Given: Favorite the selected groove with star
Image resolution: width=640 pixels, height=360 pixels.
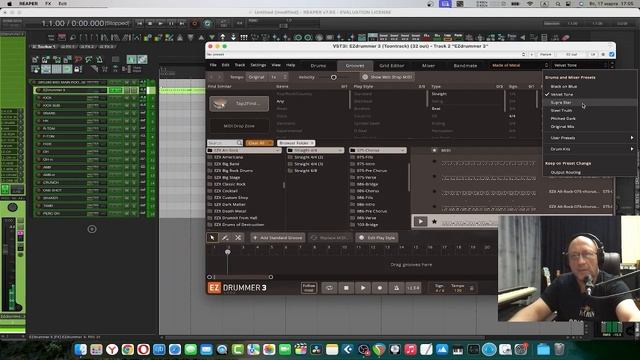Looking at the screenshot, I should [434, 222].
